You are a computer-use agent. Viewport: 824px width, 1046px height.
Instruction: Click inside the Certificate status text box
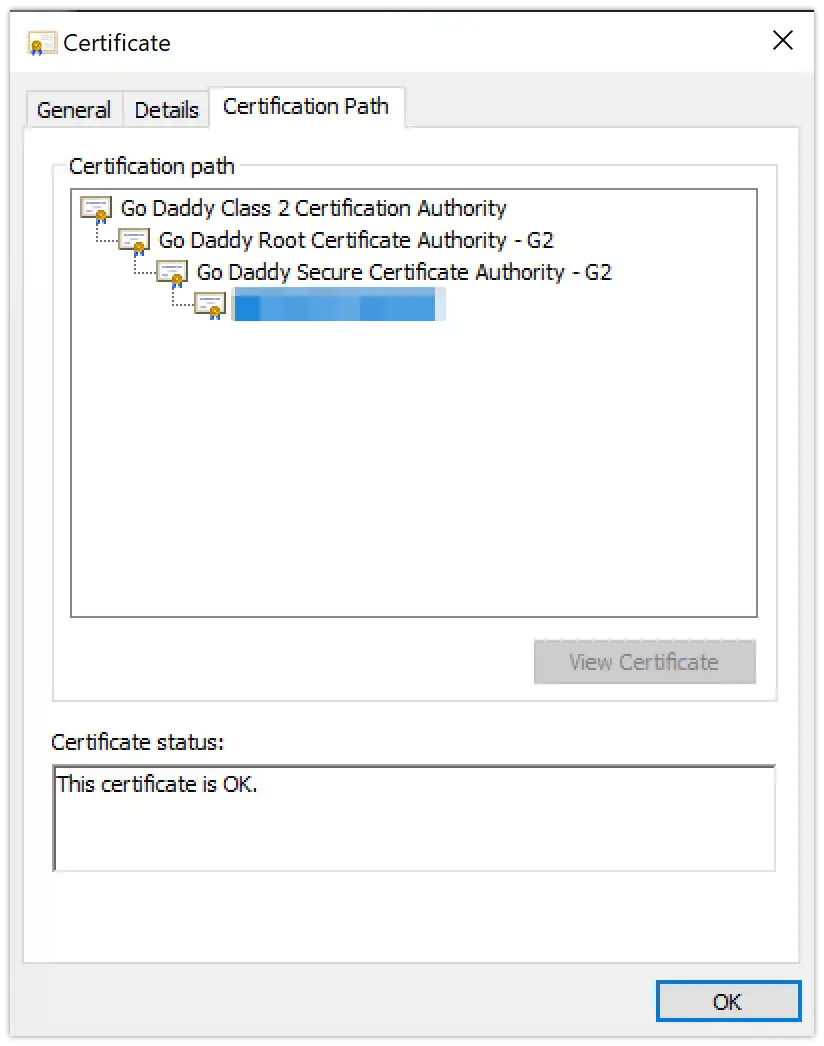[x=413, y=816]
